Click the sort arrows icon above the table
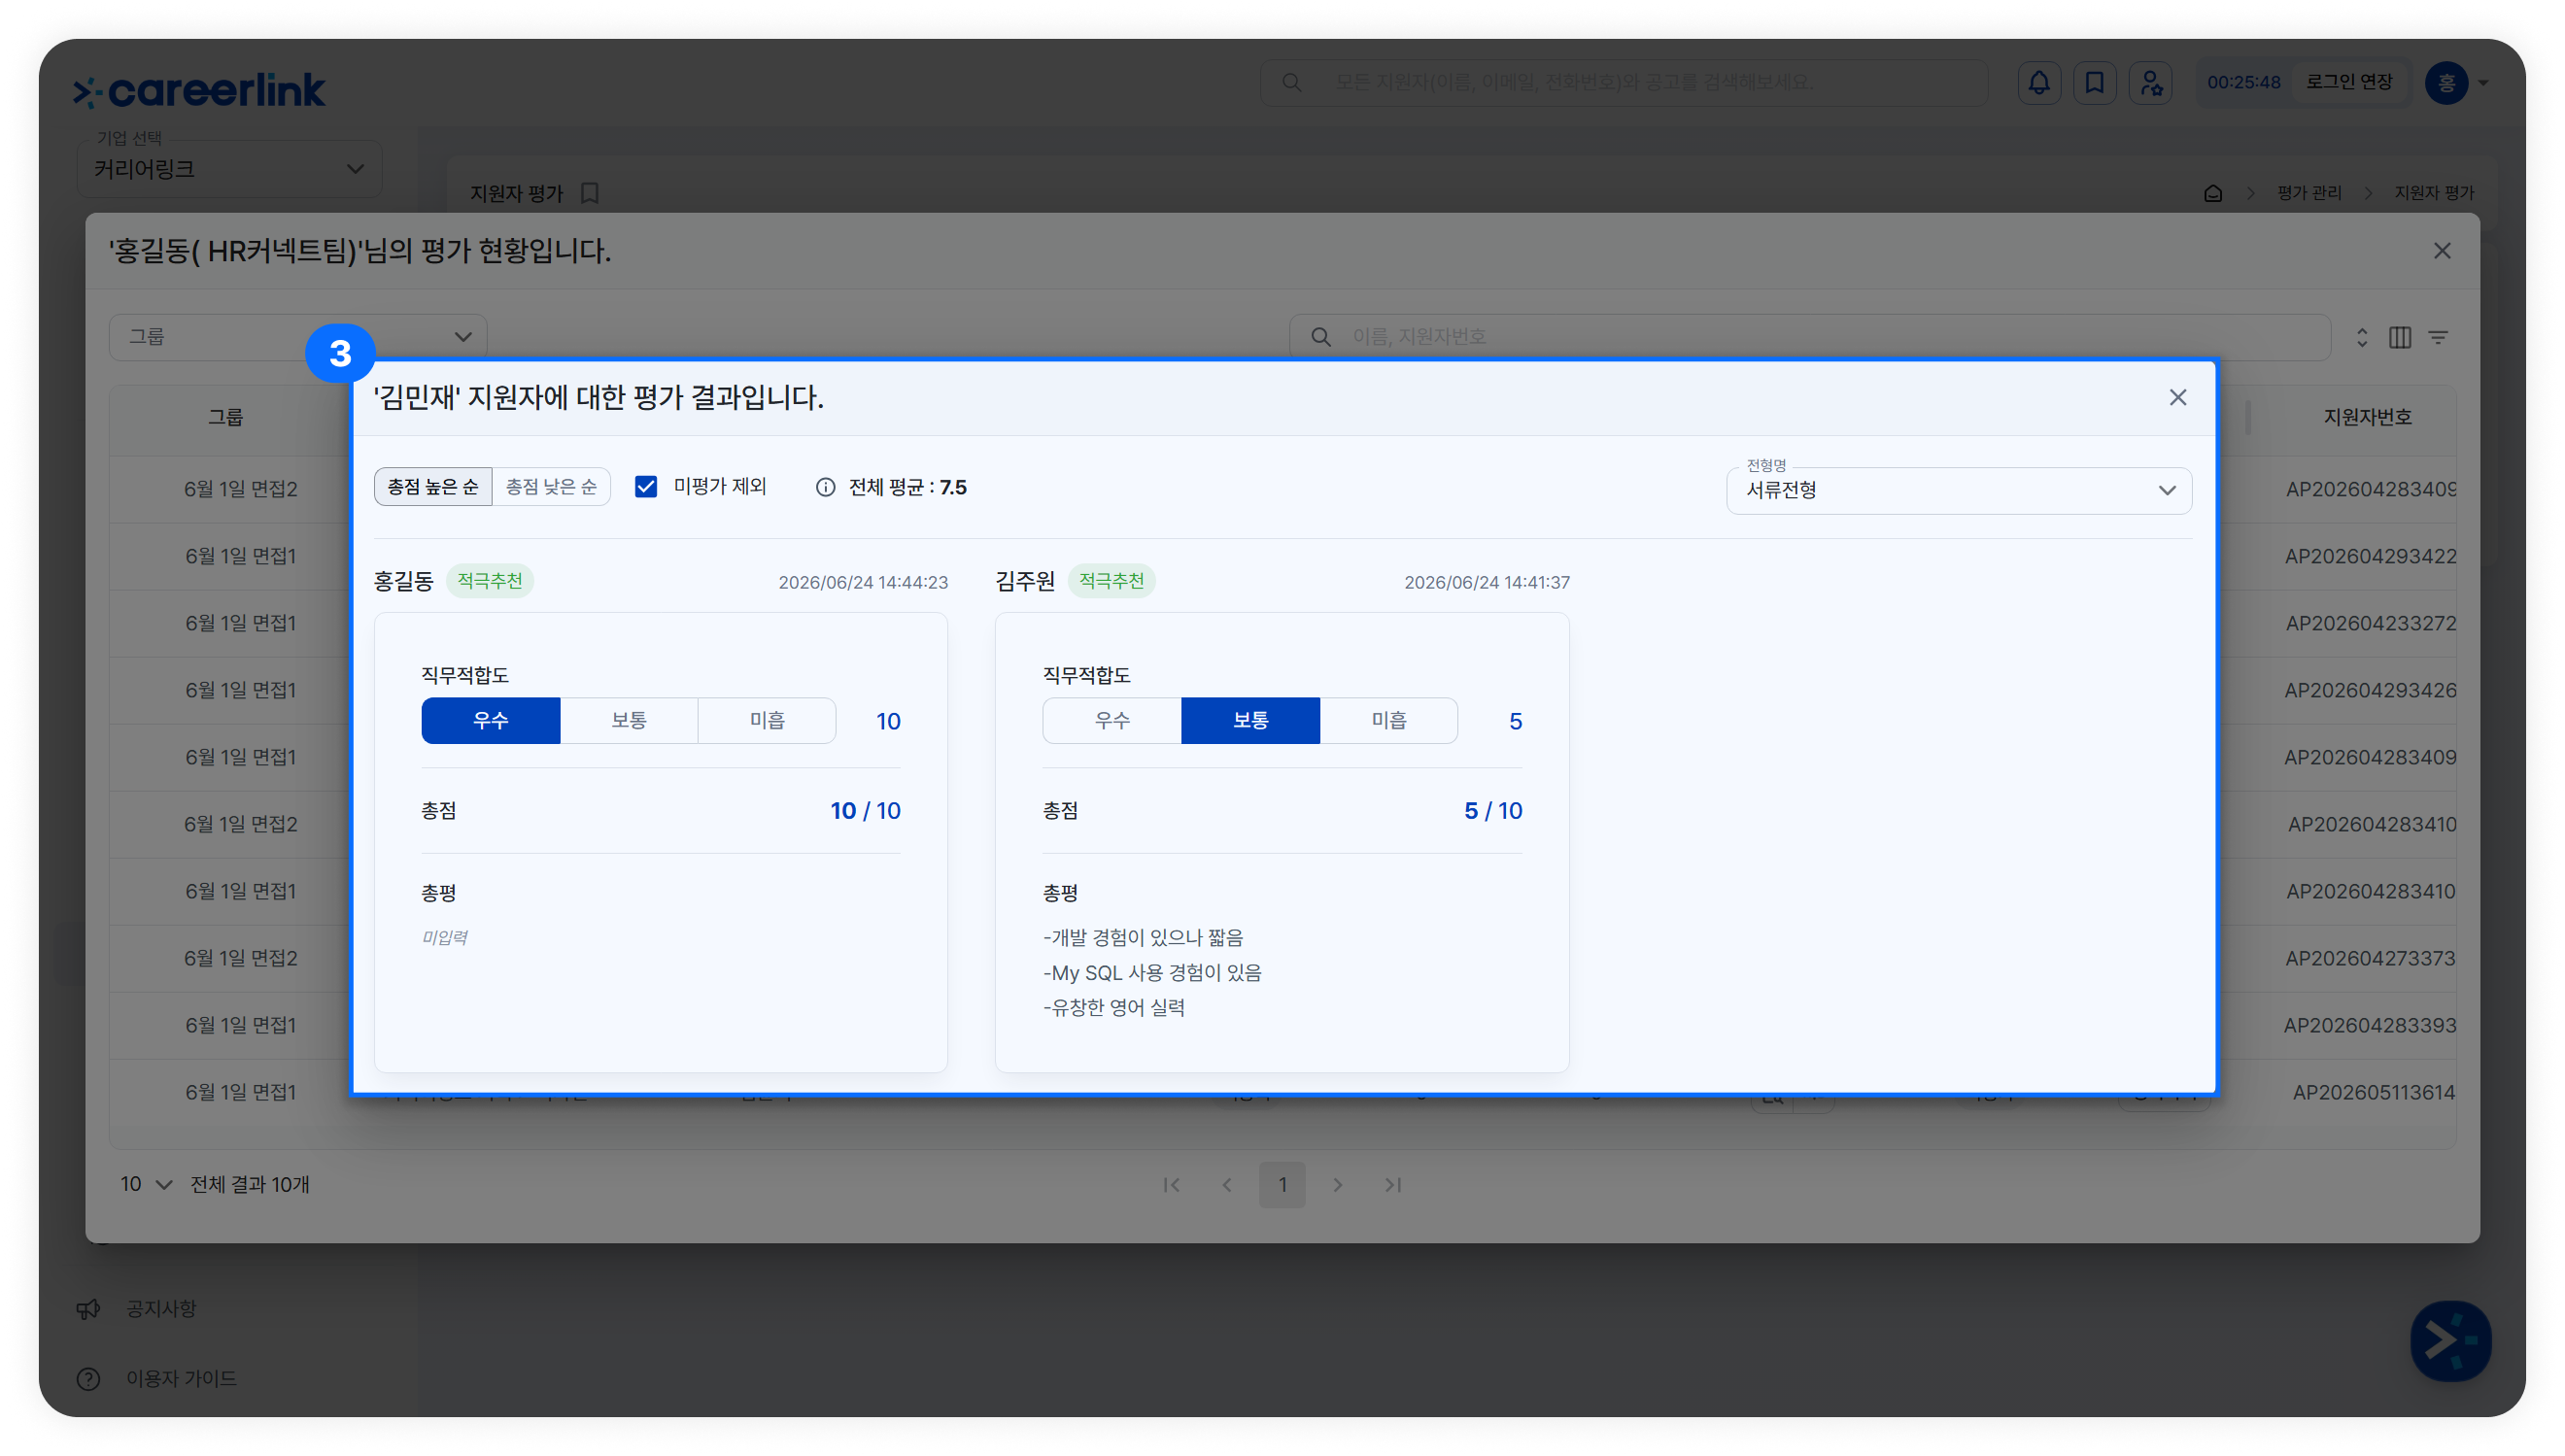The image size is (2565, 1456). click(x=2361, y=337)
